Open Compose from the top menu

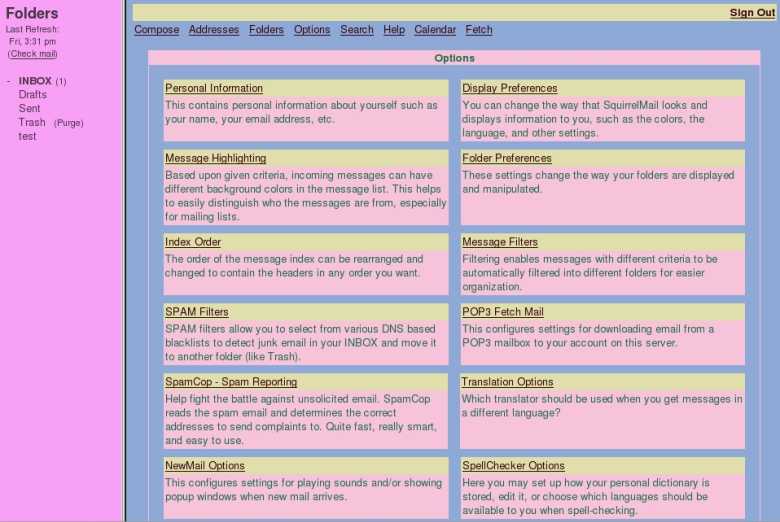point(156,30)
